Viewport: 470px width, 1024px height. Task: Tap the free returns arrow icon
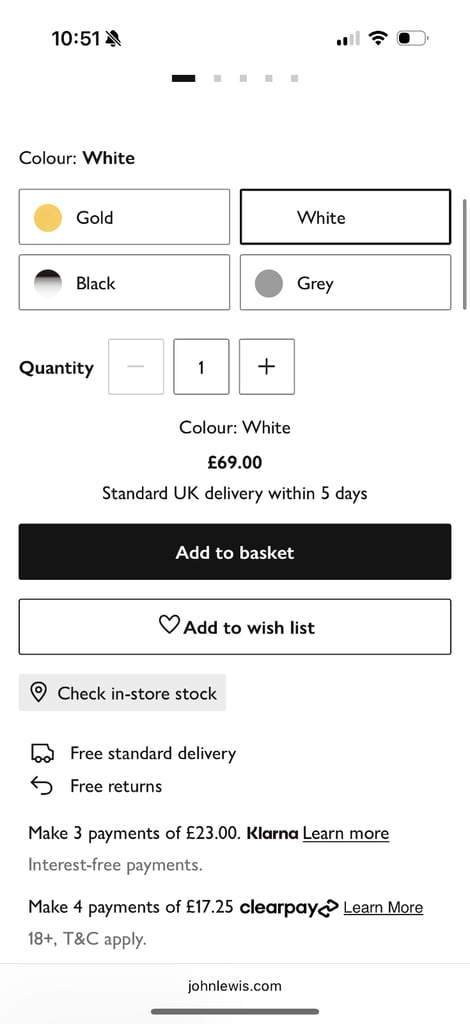42,786
